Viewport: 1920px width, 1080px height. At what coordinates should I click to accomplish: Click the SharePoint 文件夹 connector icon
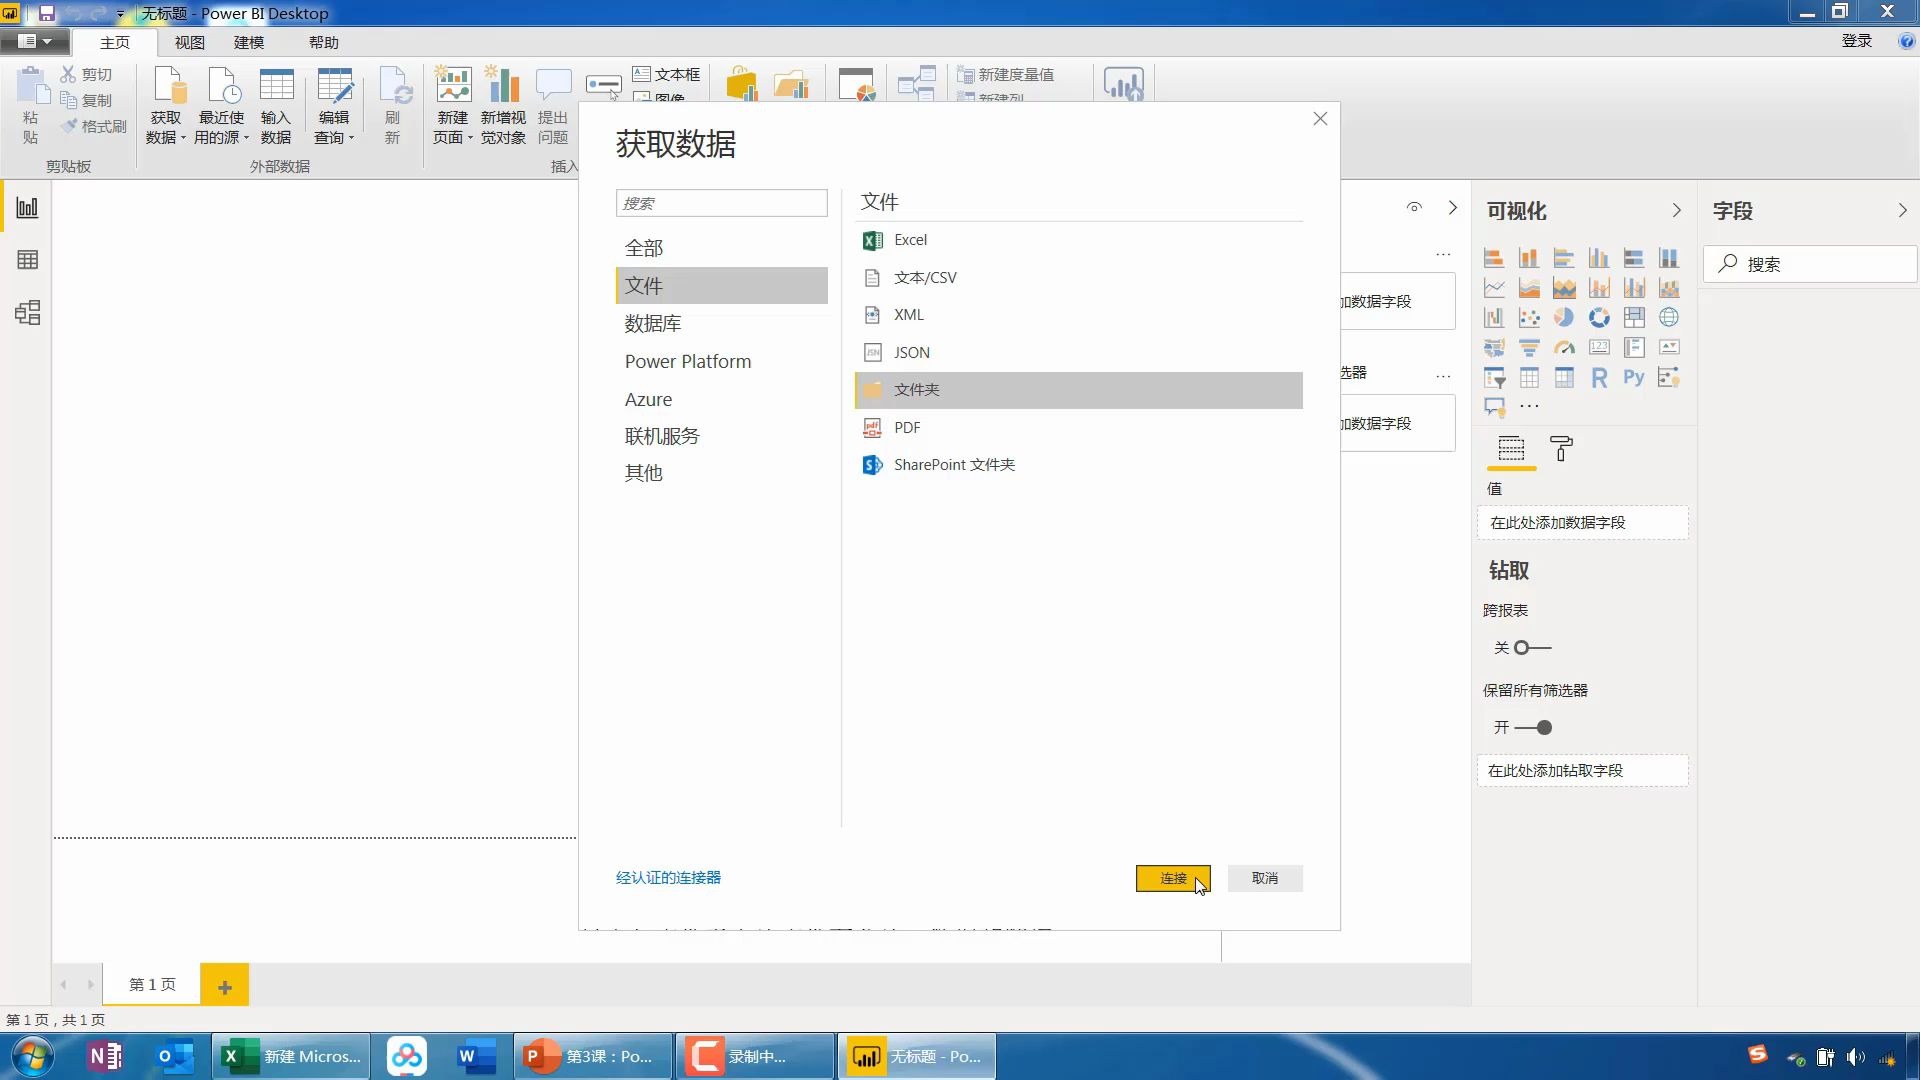873,464
